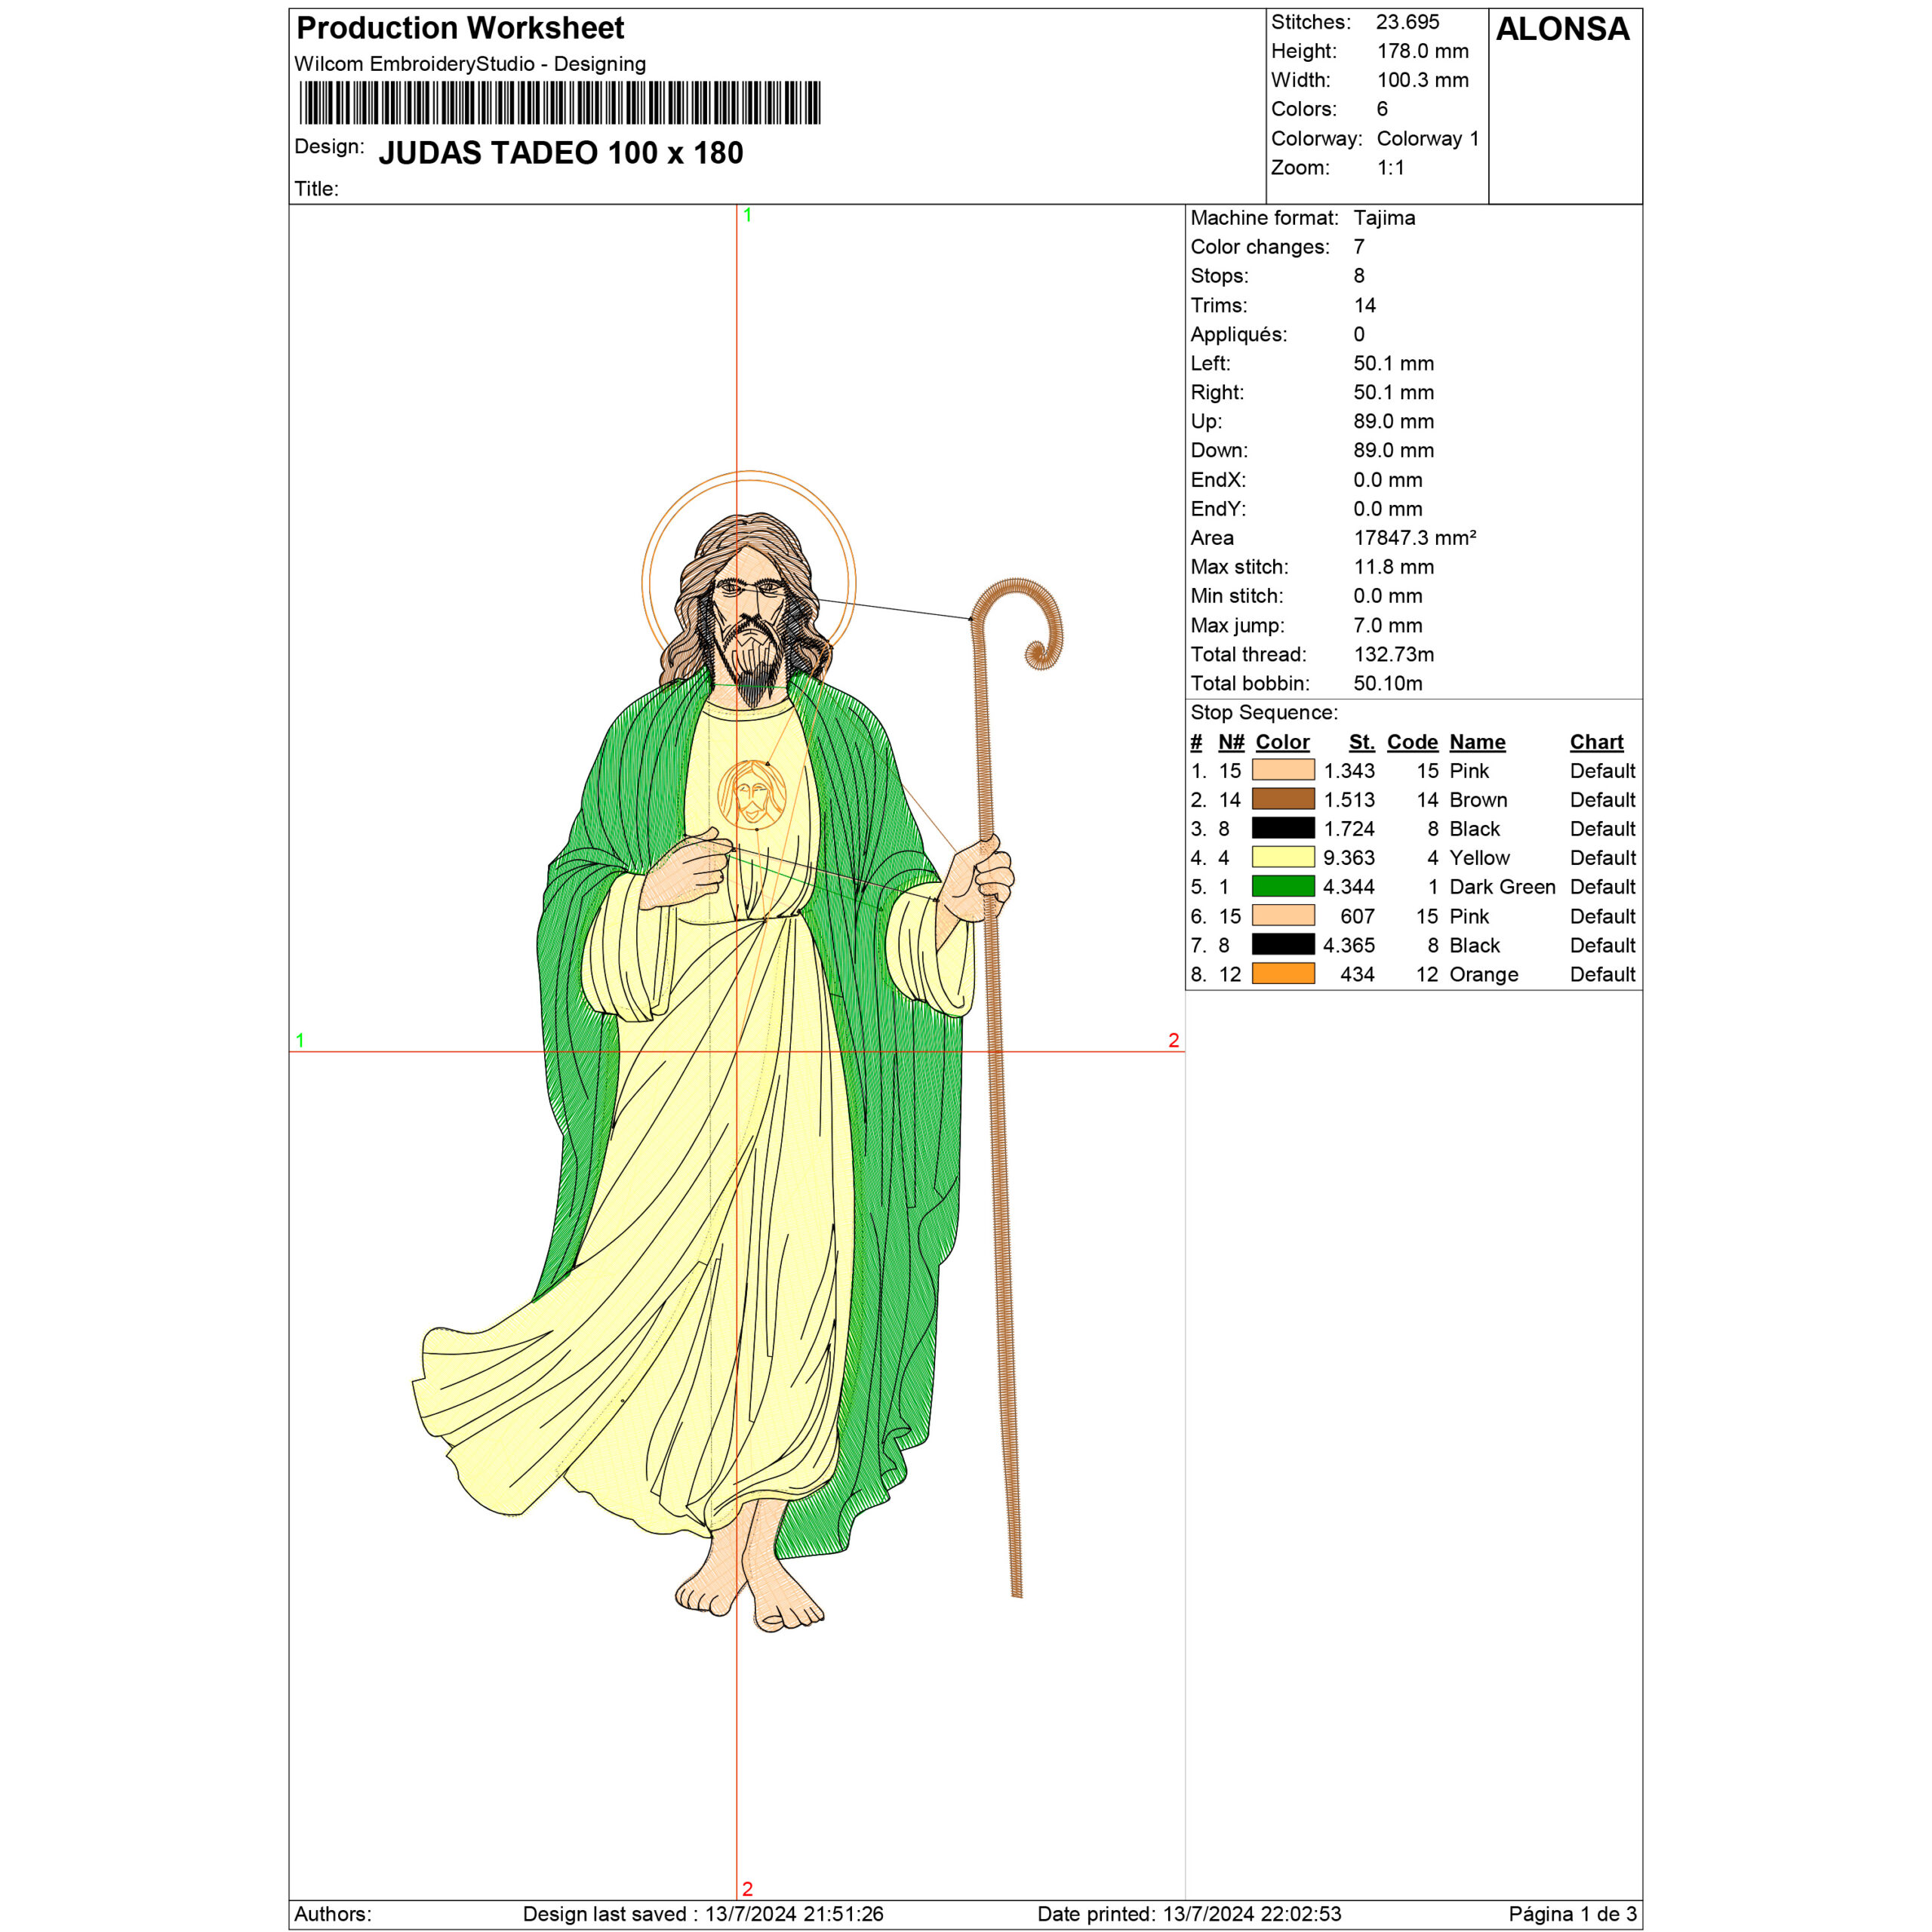Screen dimensions: 1932x1932
Task: Click the 'N#' column header
Action: pyautogui.click(x=1231, y=742)
